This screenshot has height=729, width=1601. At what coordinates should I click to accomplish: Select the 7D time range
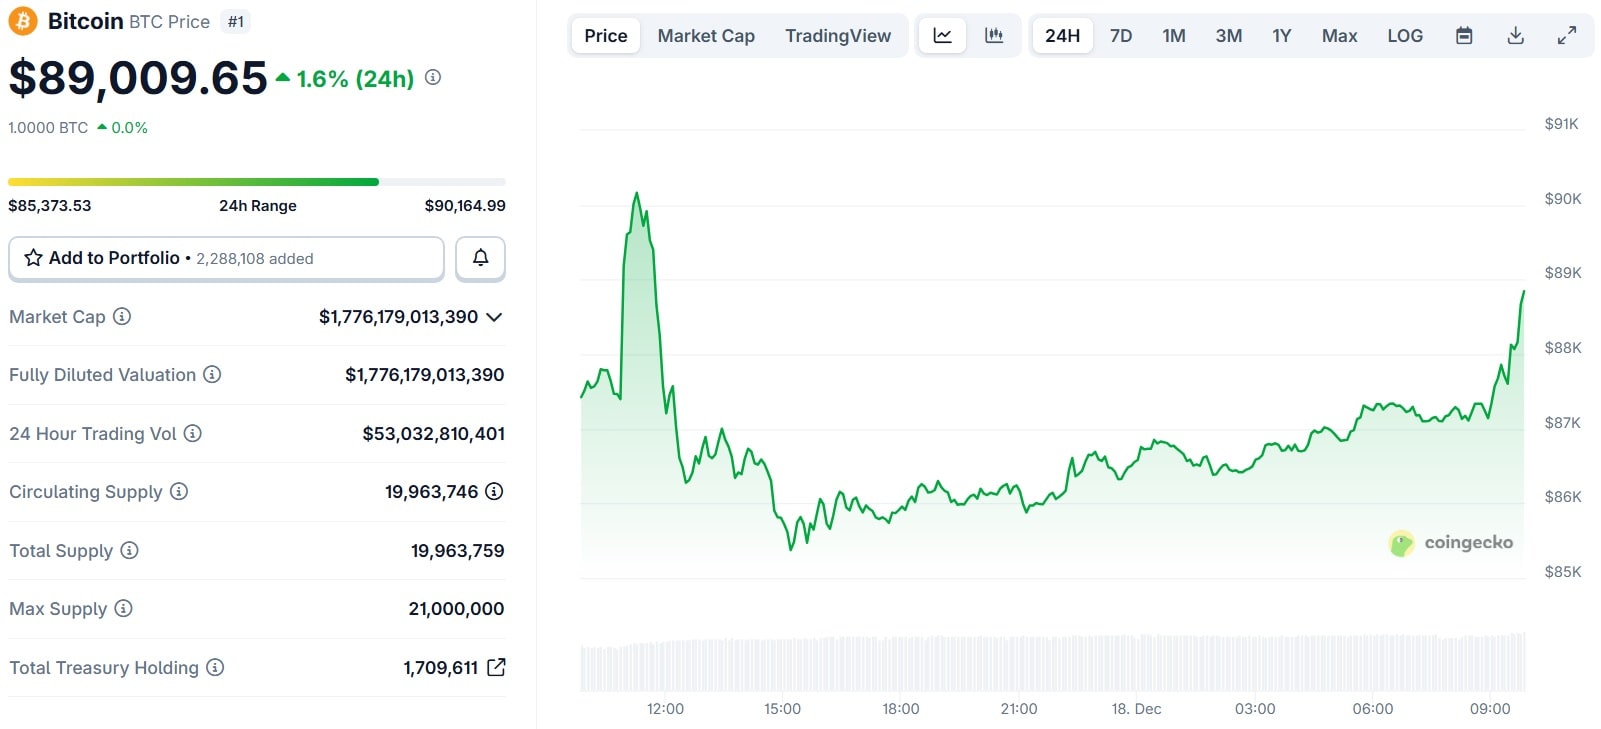[x=1121, y=36]
